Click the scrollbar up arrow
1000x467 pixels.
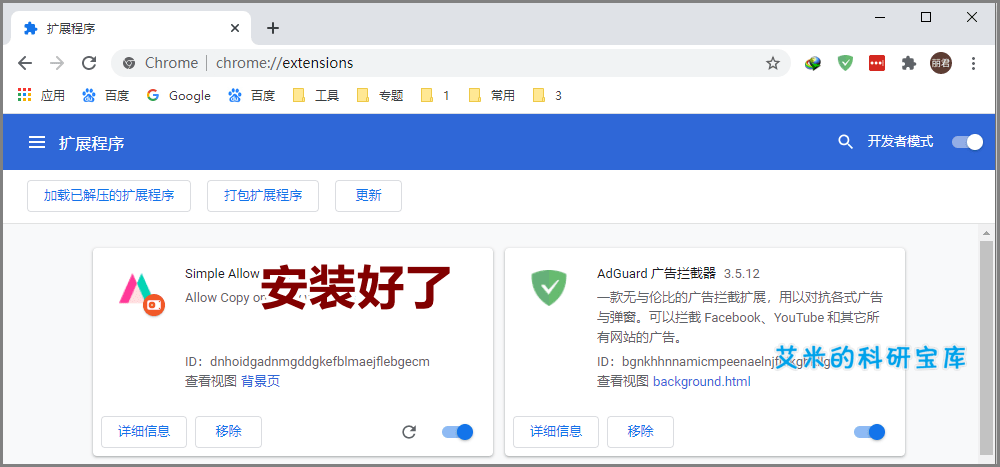[x=987, y=233]
